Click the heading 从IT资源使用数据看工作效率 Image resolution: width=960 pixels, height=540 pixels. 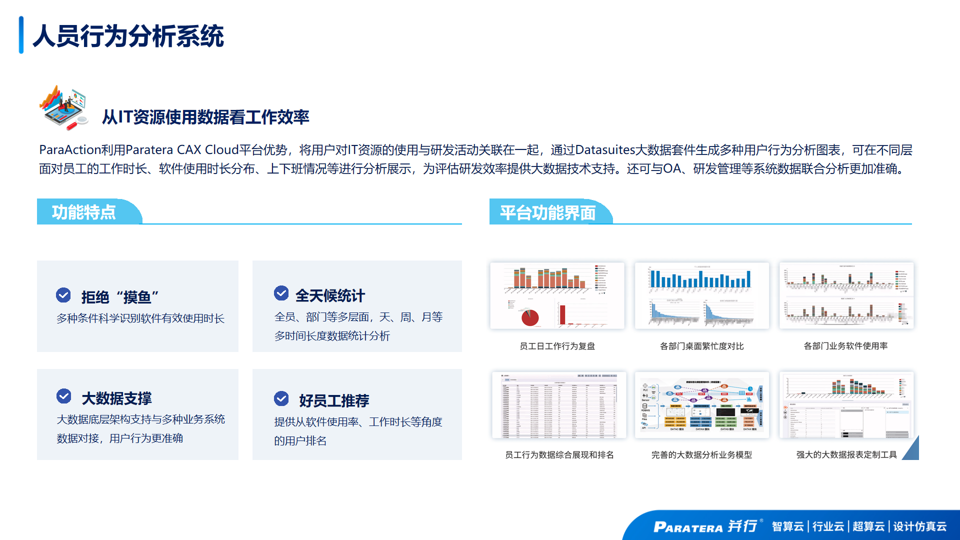click(205, 117)
